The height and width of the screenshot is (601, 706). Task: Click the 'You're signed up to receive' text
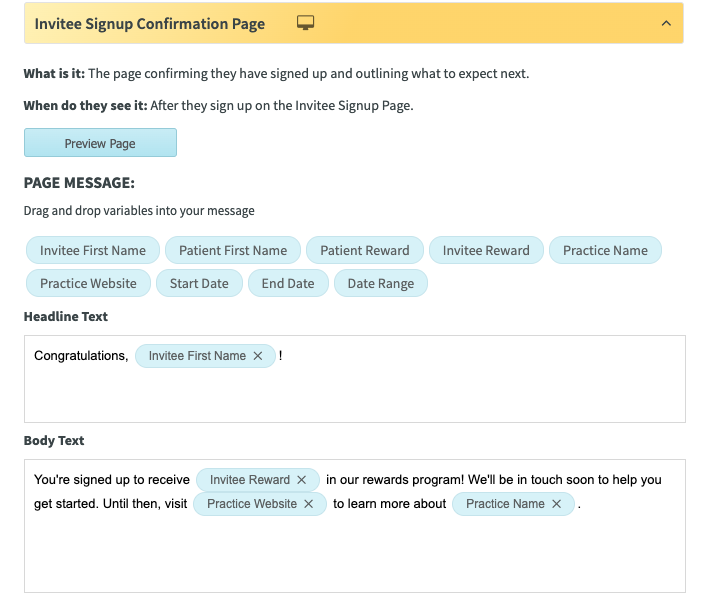112,480
